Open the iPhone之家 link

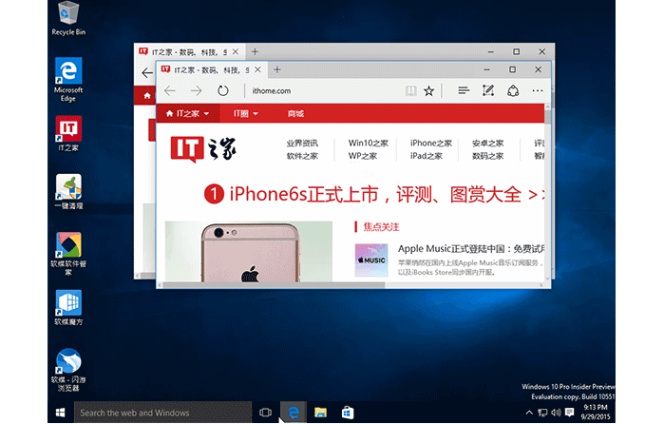click(431, 143)
